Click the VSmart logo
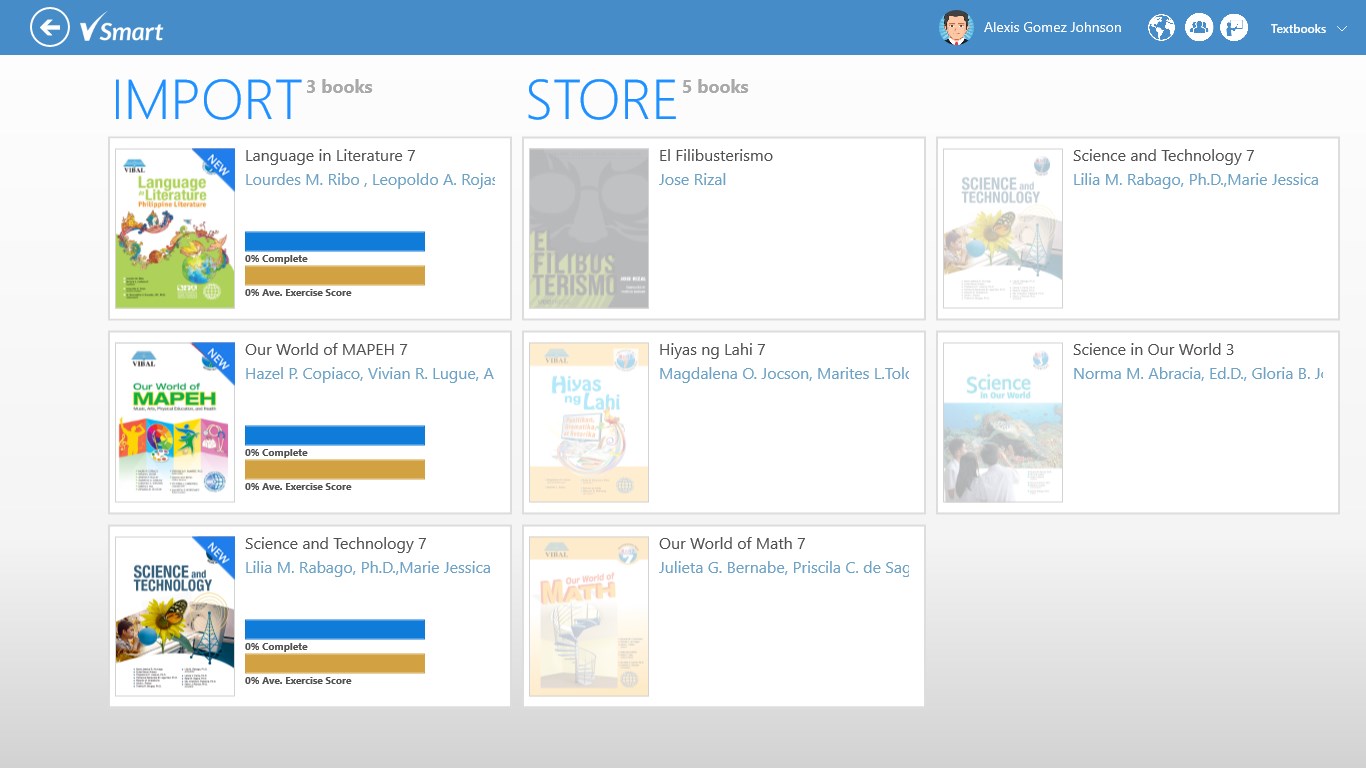Viewport: 1366px width, 768px height. 122,29
